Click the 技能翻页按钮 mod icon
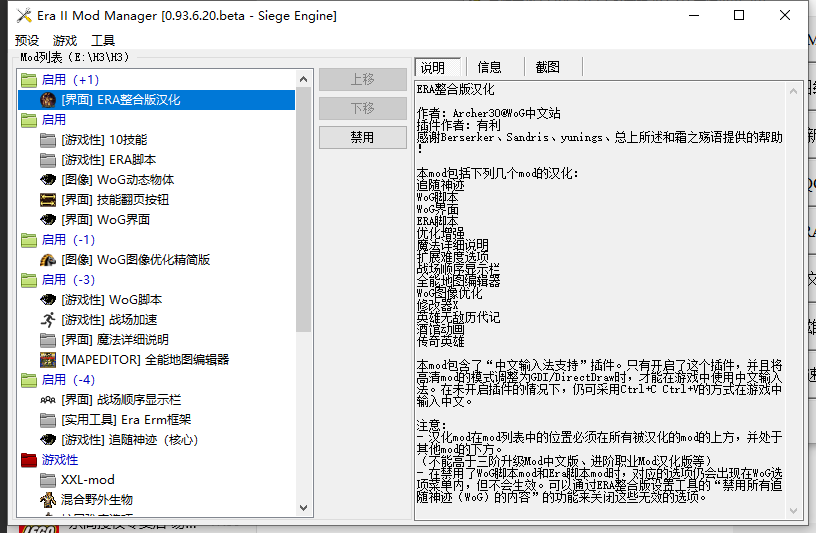Viewport: 816px width, 533px height. (48, 200)
